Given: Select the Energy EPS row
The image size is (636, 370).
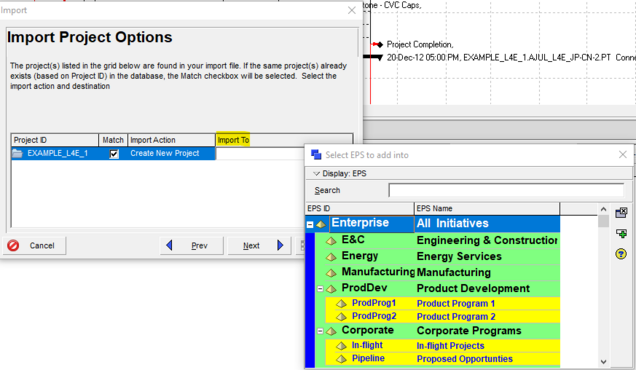Looking at the screenshot, I should tap(437, 257).
